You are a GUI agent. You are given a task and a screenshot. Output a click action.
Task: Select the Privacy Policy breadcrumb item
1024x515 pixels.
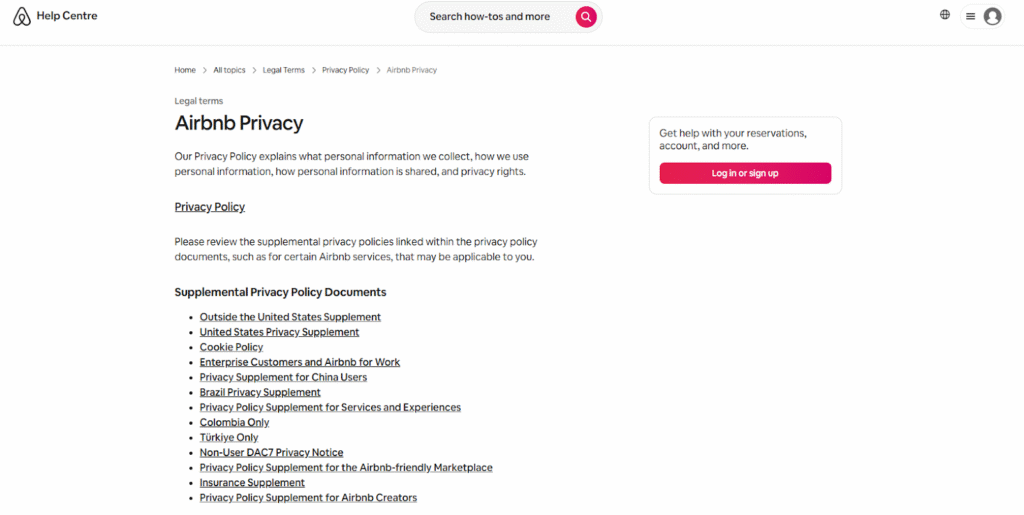coord(345,70)
